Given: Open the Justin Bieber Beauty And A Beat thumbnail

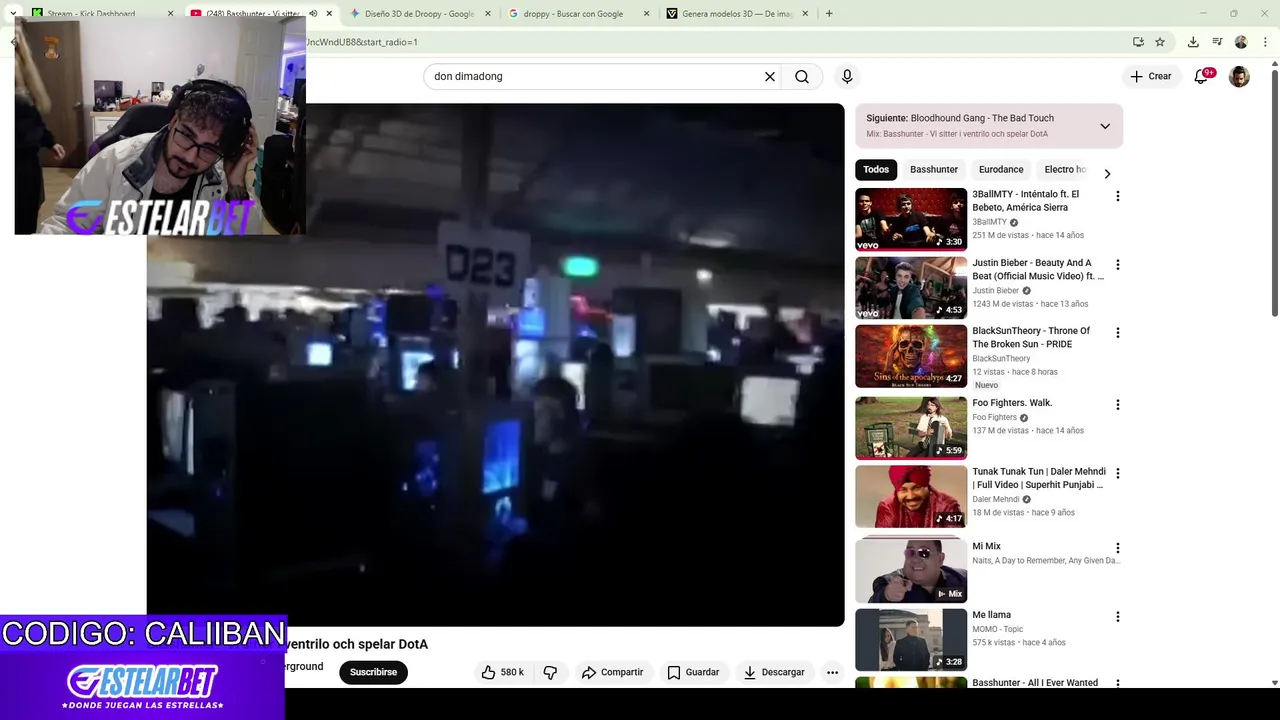Looking at the screenshot, I should (911, 288).
